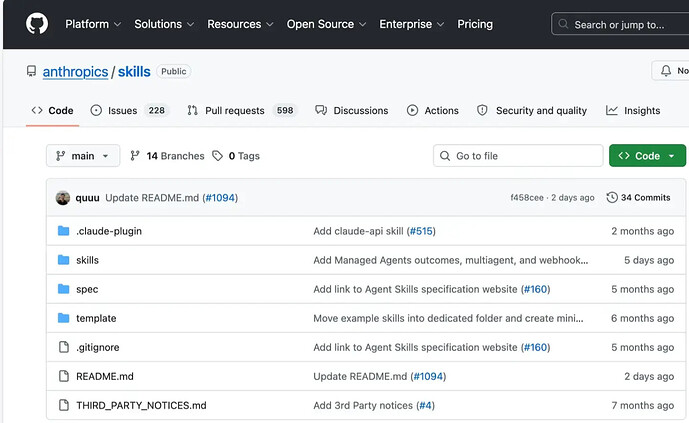Open #1094 link in the README.md row

[428, 376]
